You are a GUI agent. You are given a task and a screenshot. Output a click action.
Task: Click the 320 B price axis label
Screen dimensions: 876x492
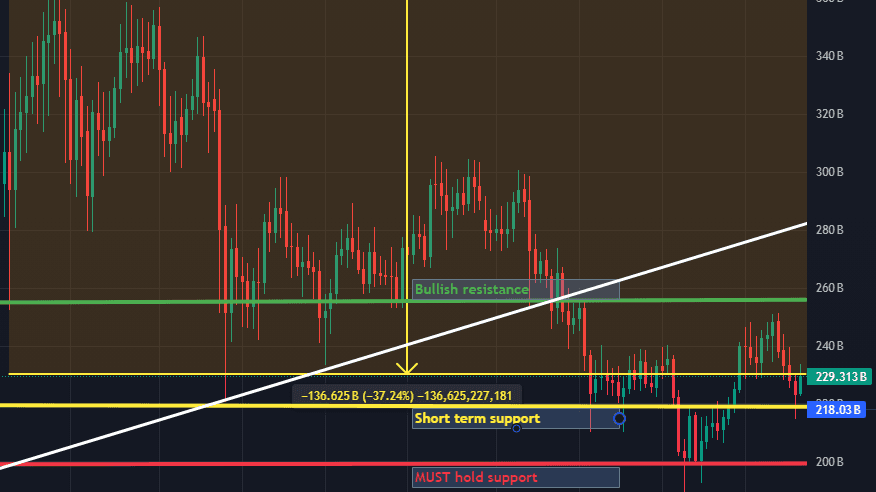click(x=830, y=114)
